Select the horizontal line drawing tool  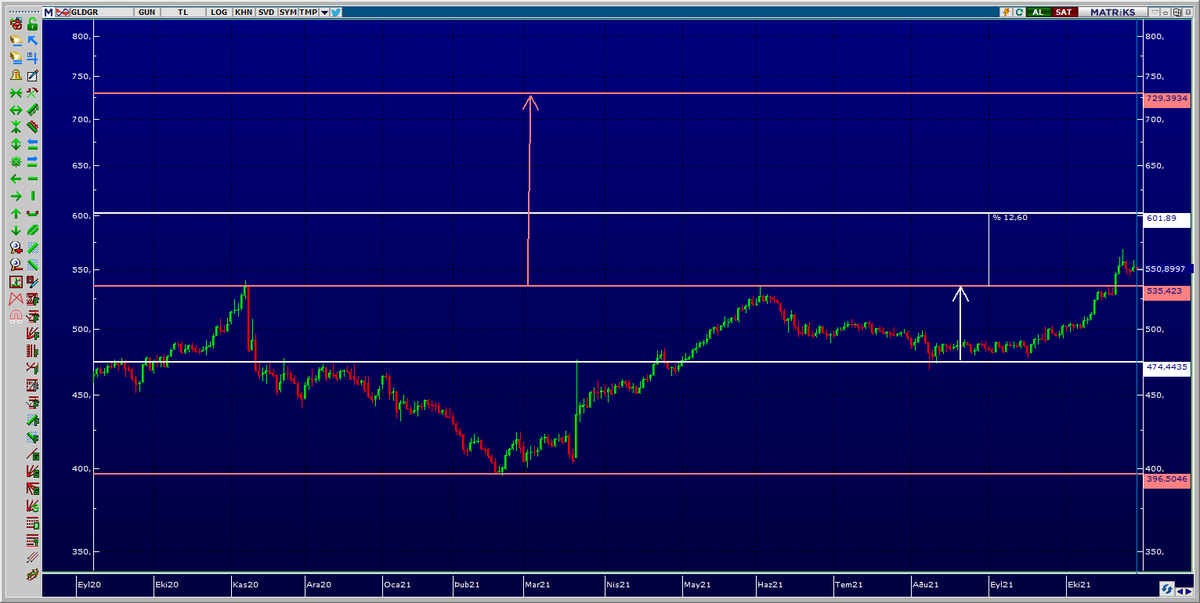(x=33, y=178)
